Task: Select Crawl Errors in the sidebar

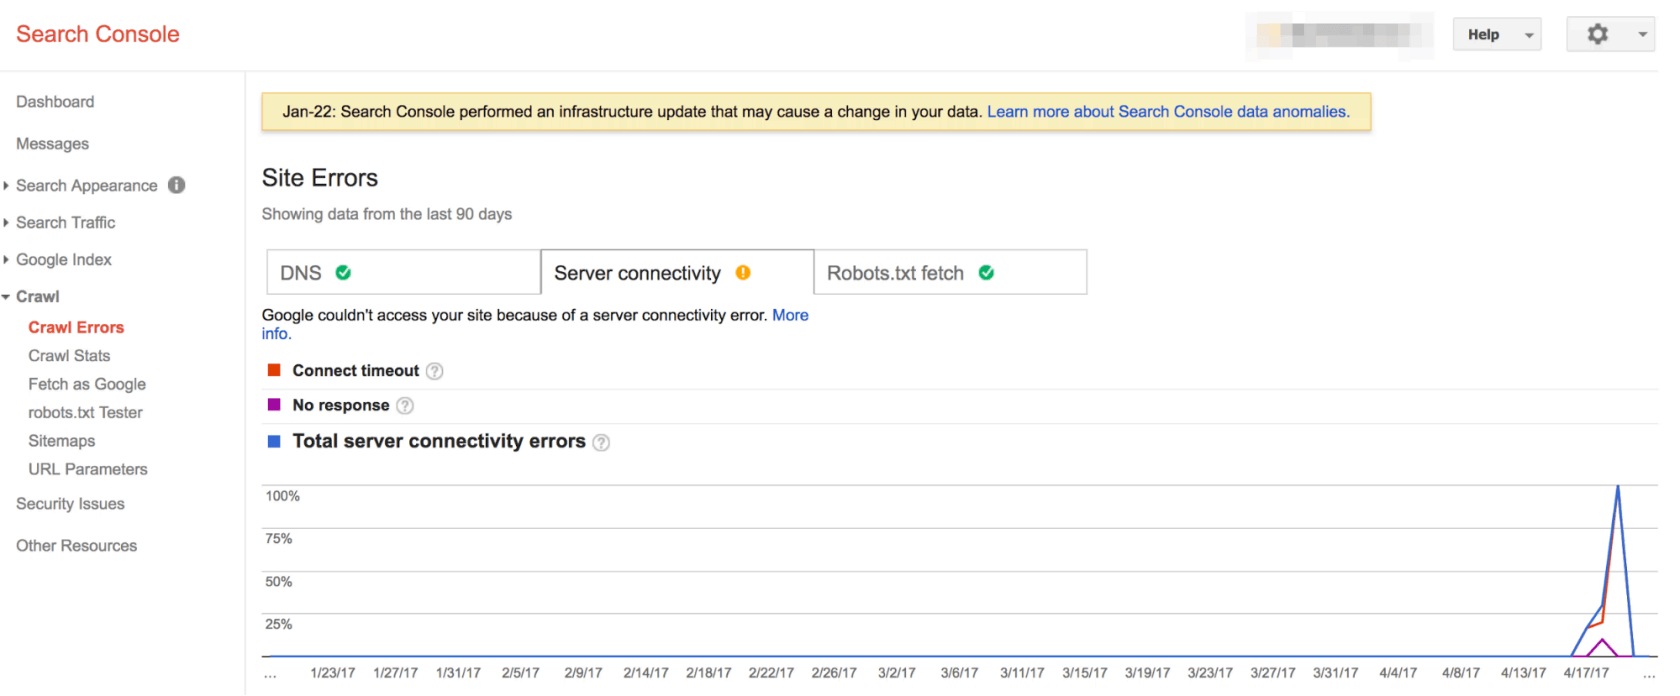Action: [76, 328]
